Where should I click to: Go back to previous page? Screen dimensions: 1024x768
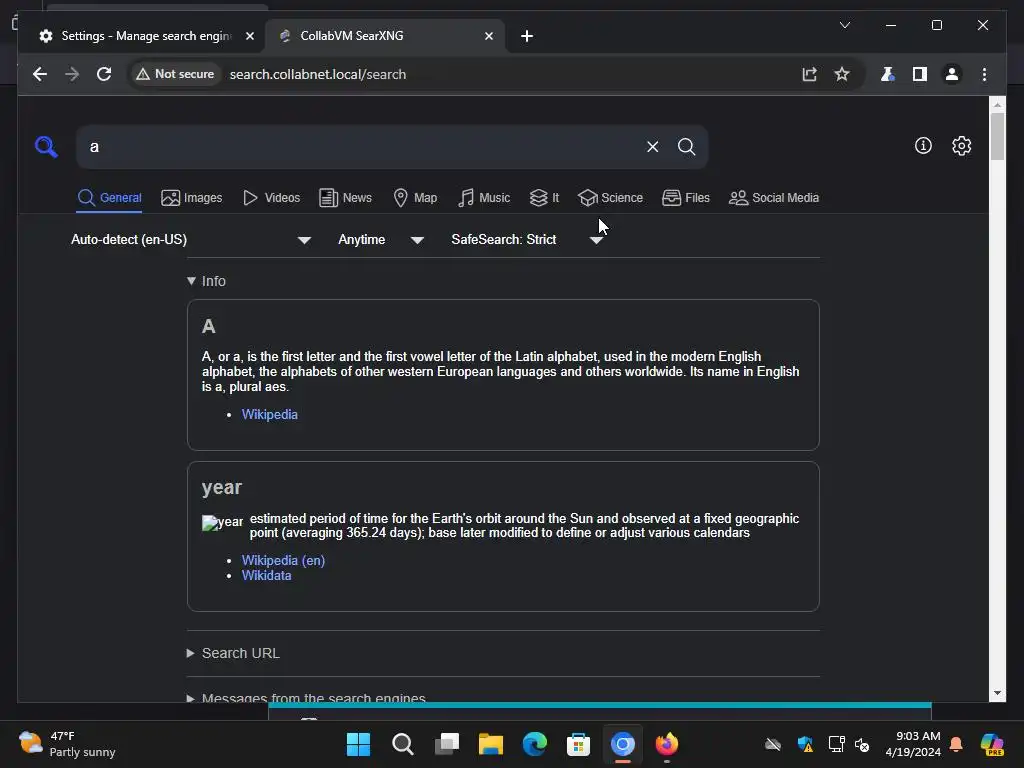tap(40, 74)
